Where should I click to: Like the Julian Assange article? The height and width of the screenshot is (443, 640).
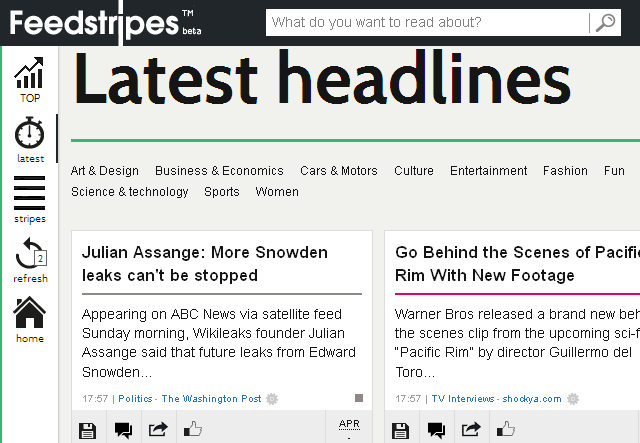pos(193,429)
